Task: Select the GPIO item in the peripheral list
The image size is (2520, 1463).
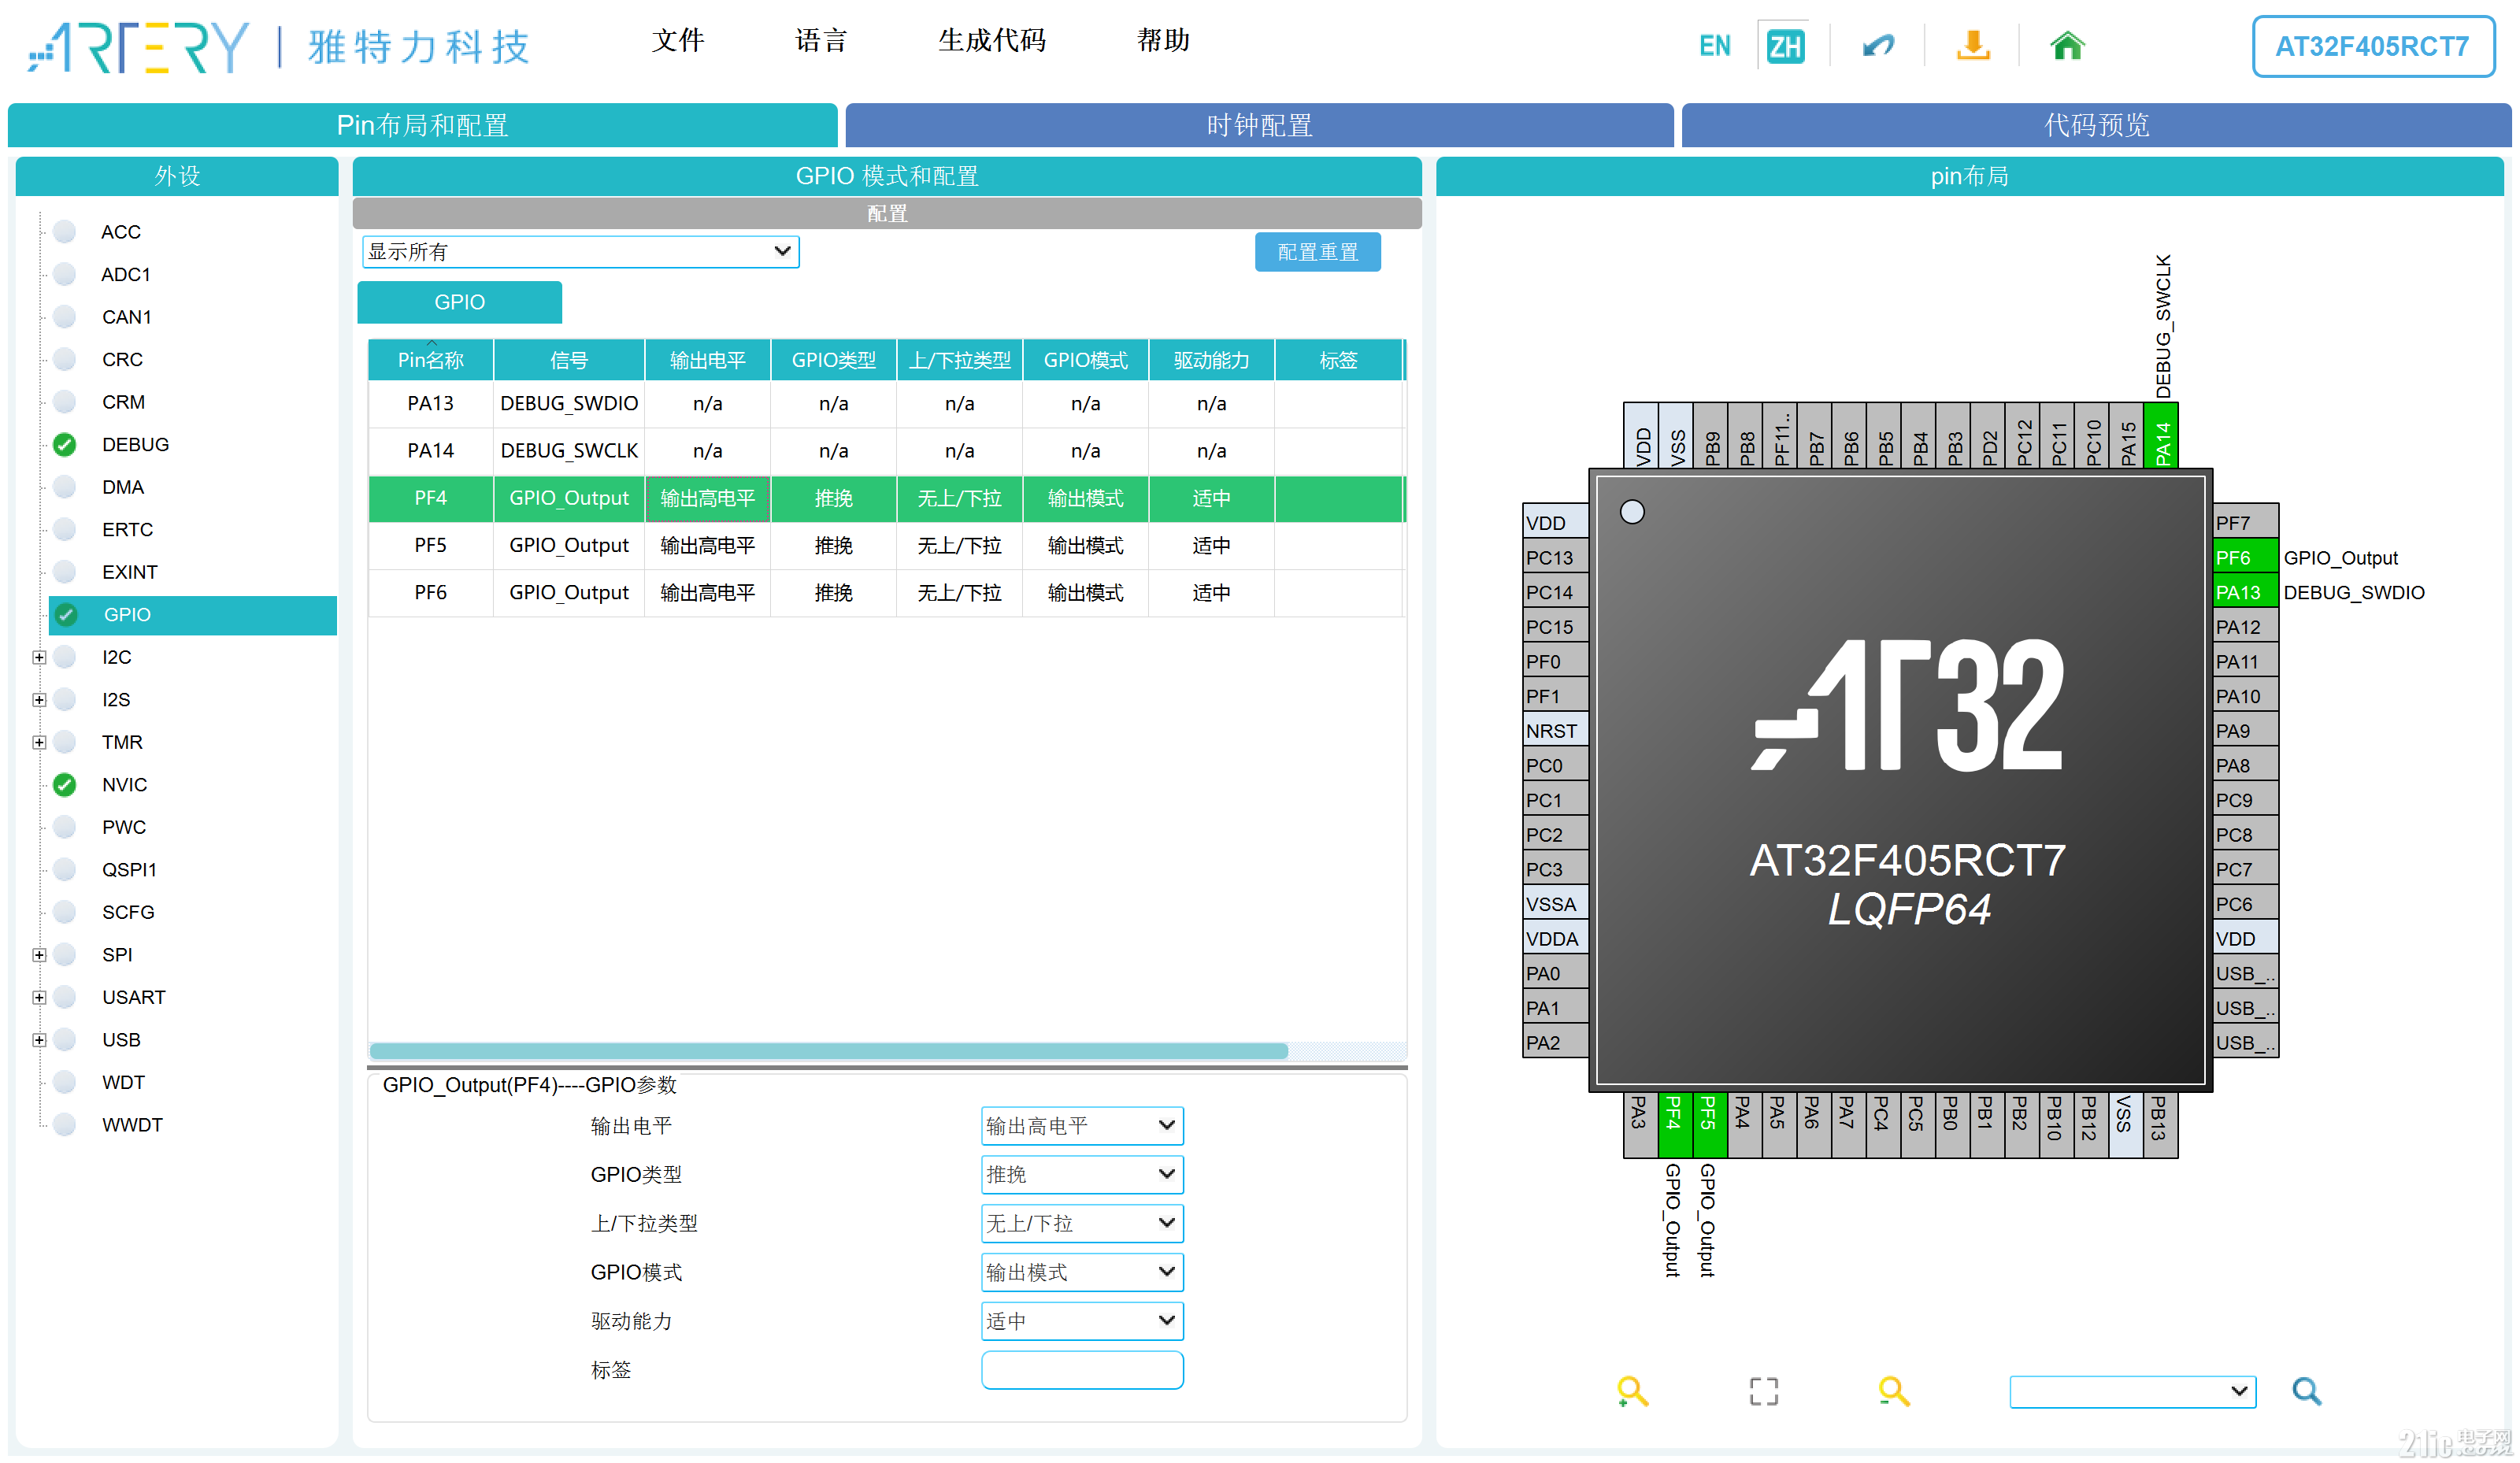Action: (x=192, y=614)
